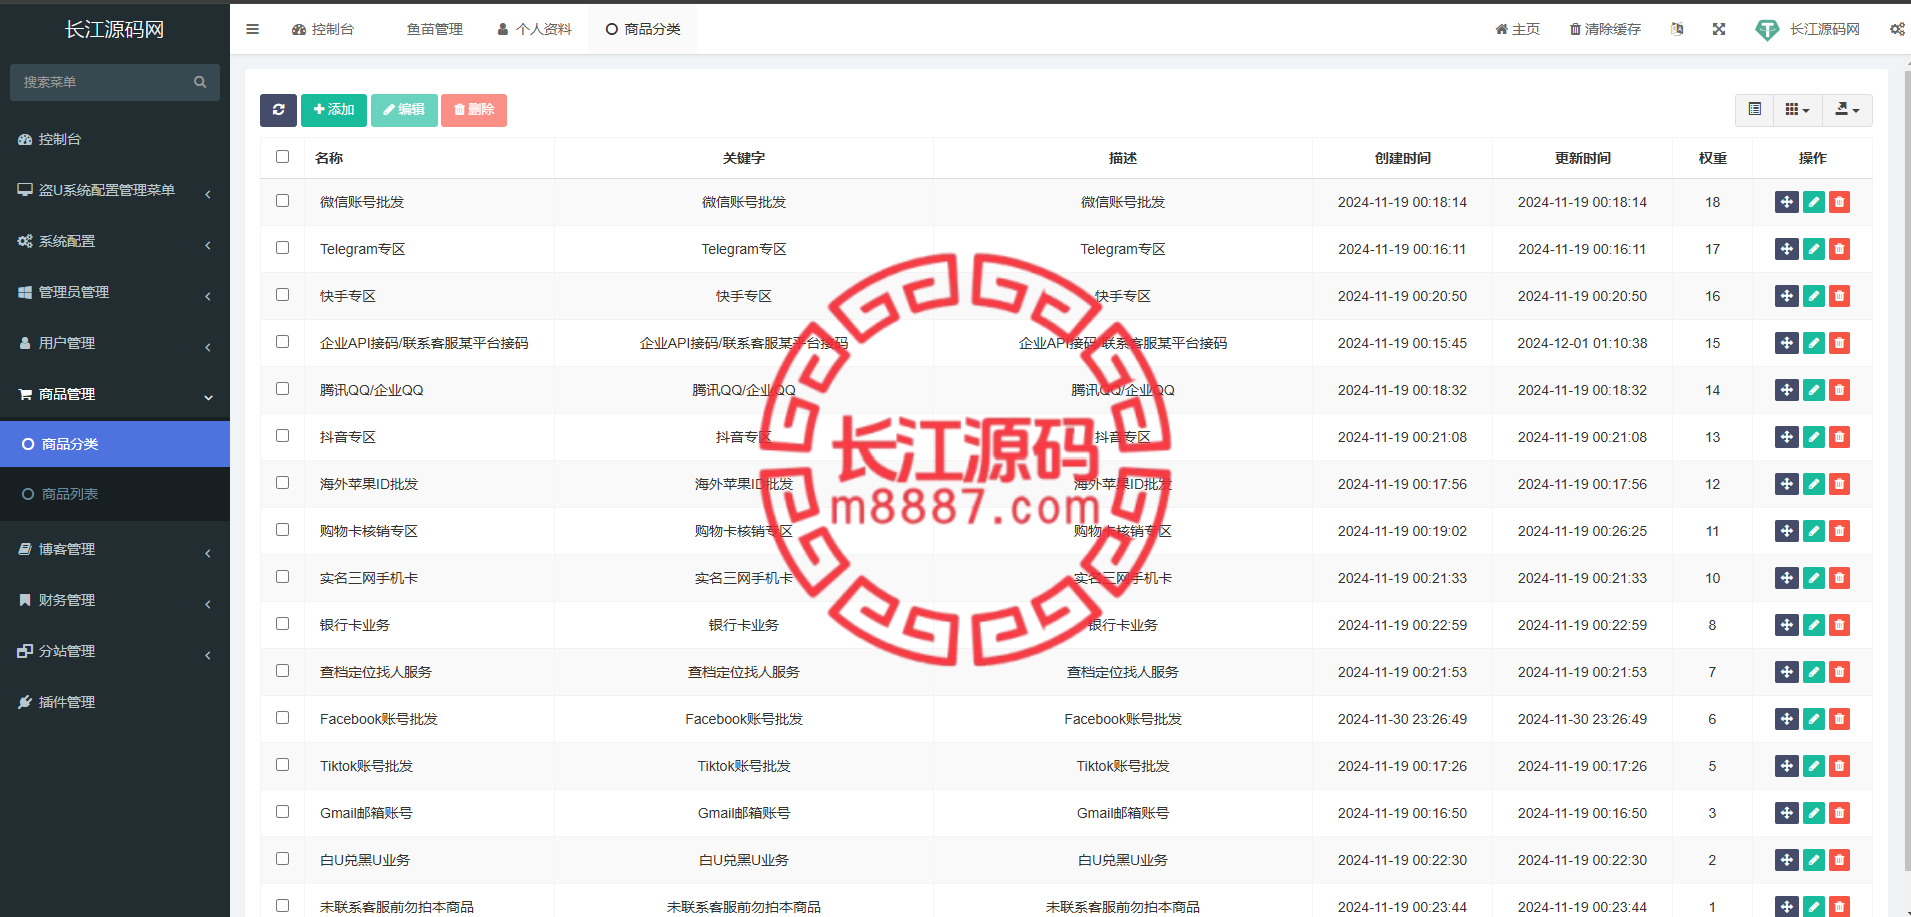Click the edit pencil icon for 微信账号批发 row

pyautogui.click(x=1814, y=202)
